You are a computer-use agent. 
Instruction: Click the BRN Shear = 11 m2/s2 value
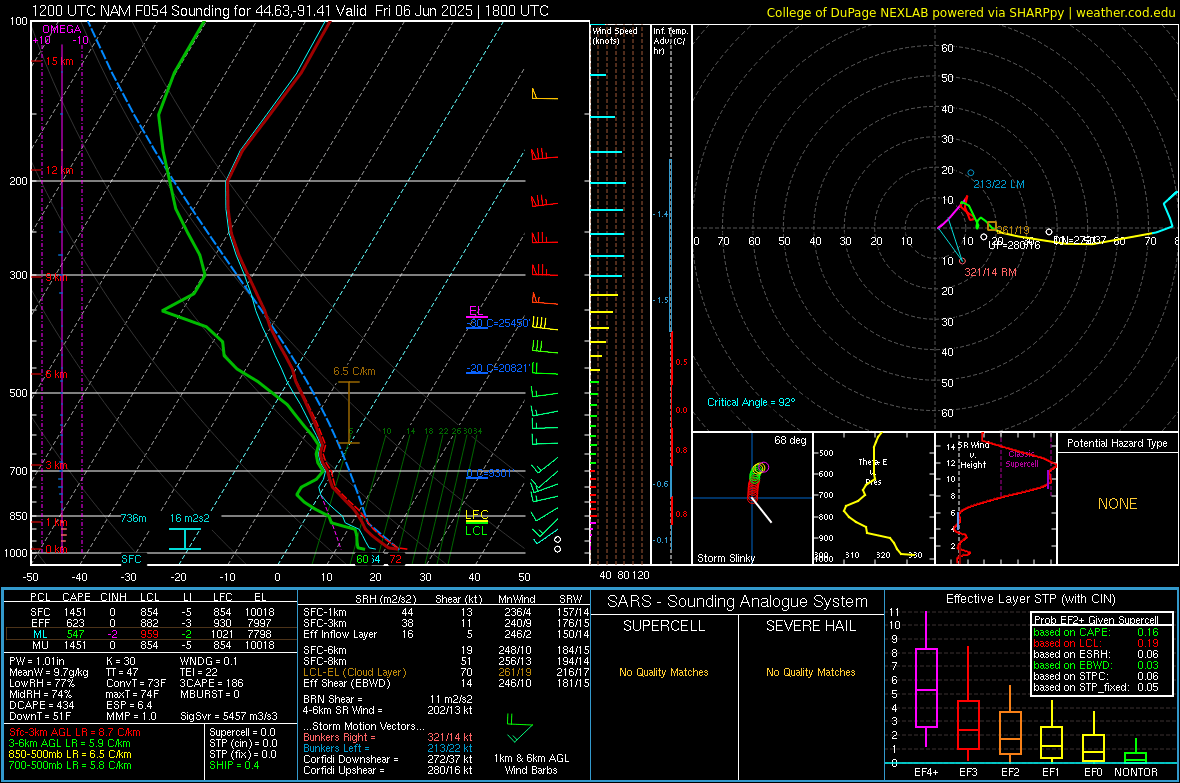387,699
